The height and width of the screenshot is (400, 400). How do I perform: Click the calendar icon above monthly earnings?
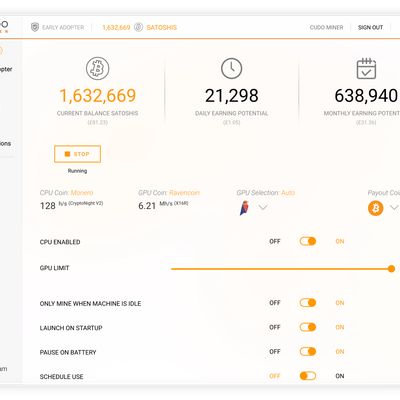tap(366, 68)
